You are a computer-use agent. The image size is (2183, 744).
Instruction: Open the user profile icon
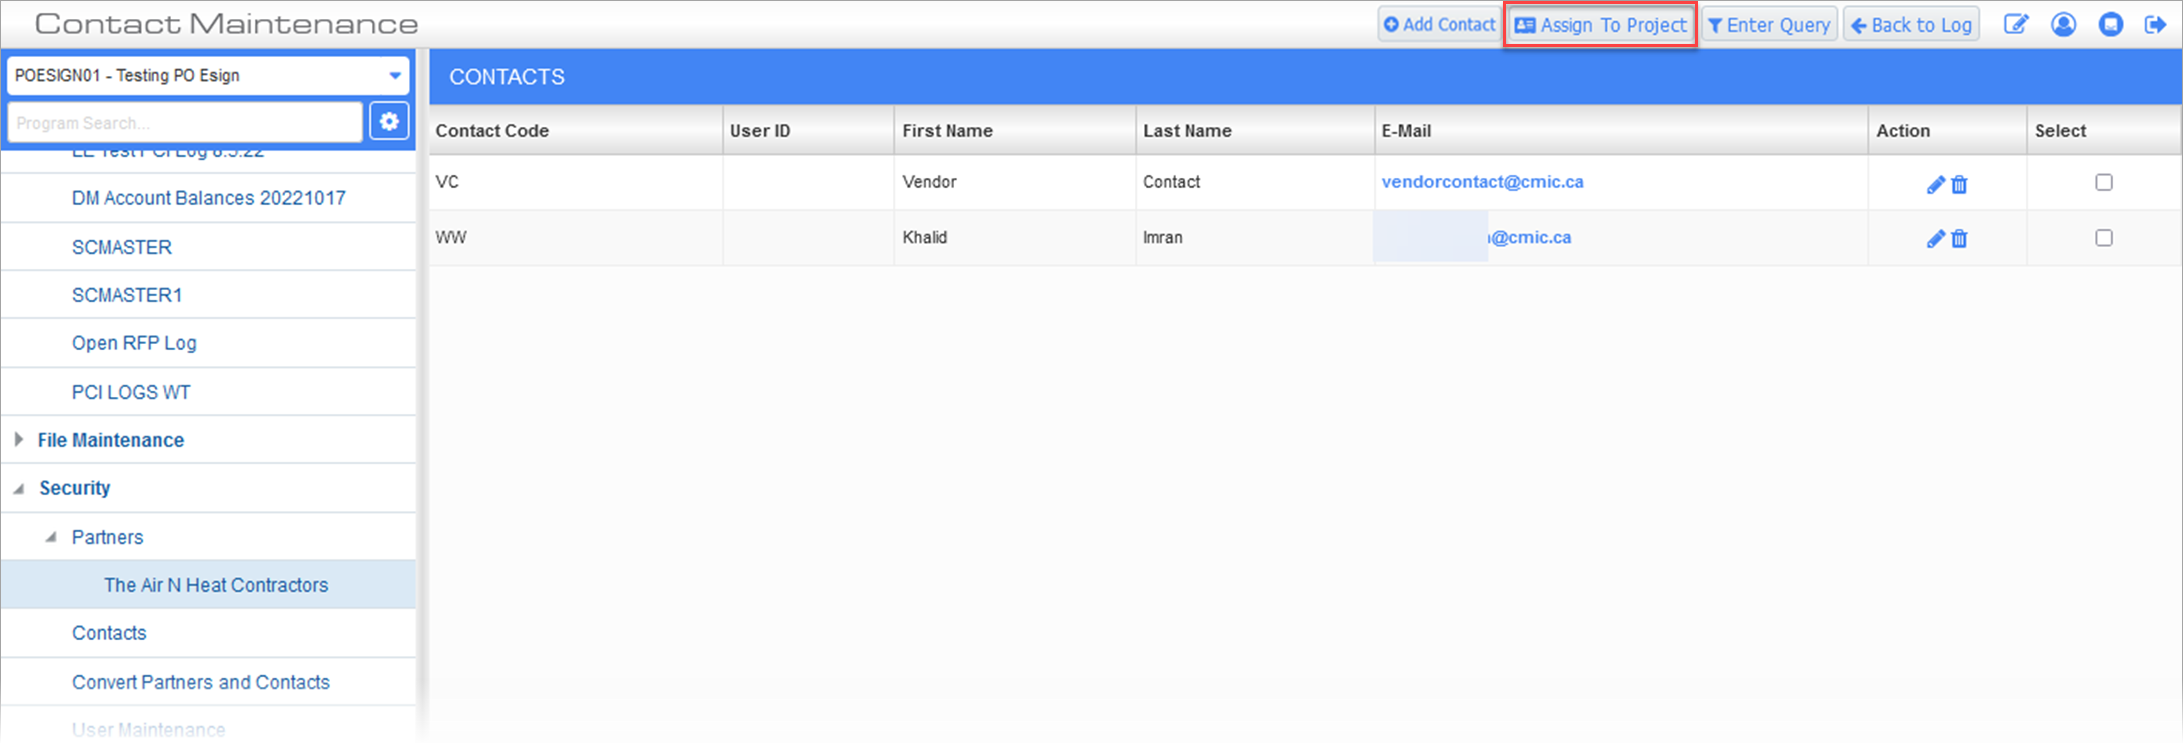click(2063, 25)
